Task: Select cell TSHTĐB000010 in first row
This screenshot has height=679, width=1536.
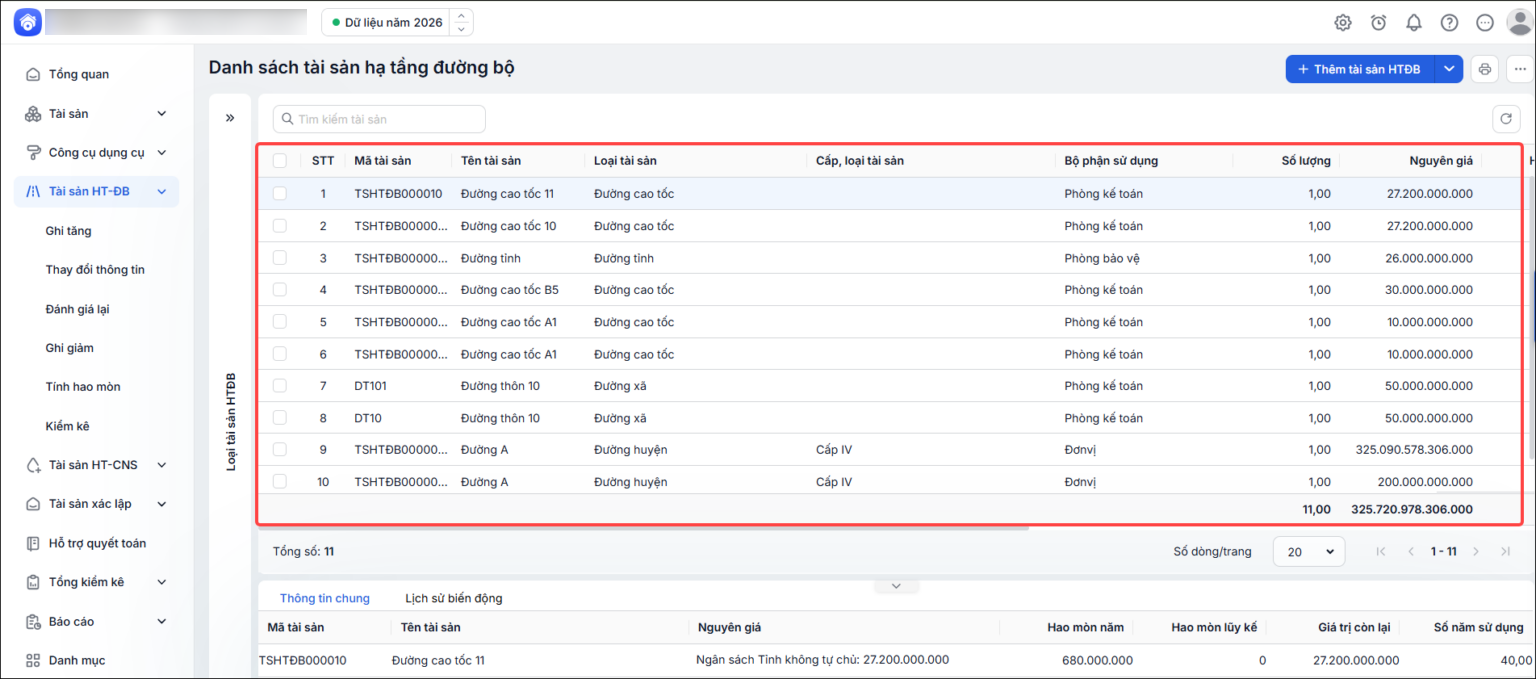Action: tap(398, 194)
